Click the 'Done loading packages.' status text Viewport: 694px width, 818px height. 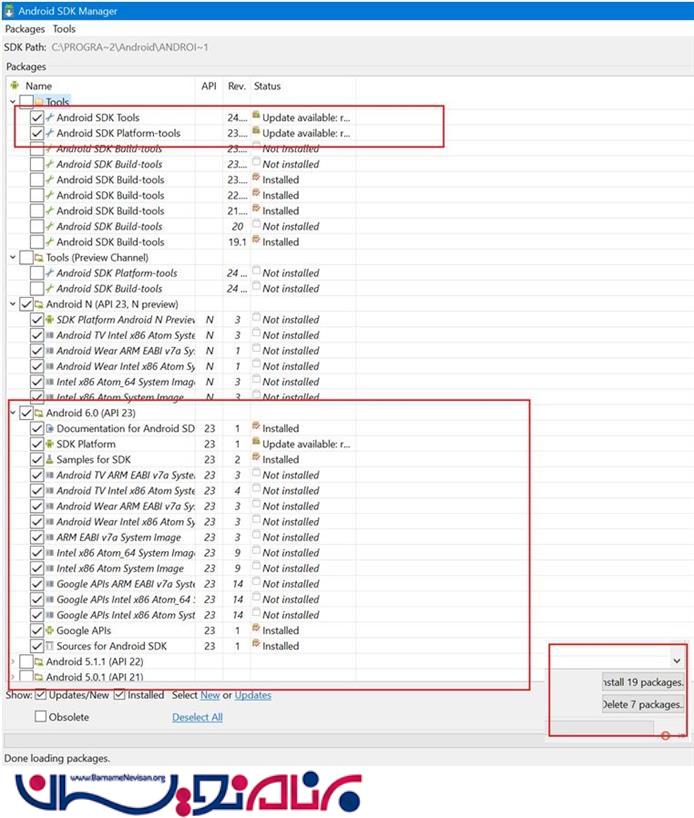(x=57, y=759)
